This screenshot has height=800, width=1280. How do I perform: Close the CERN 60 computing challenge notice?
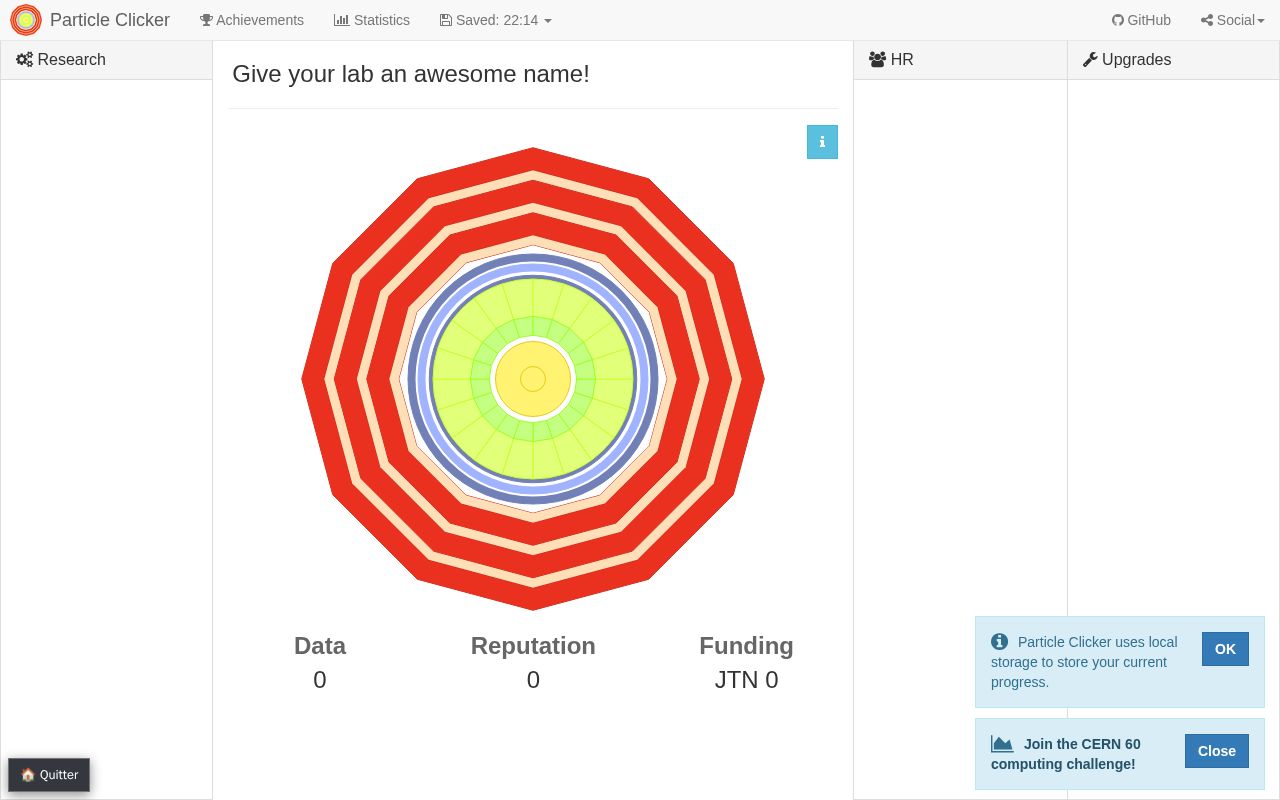(1217, 751)
